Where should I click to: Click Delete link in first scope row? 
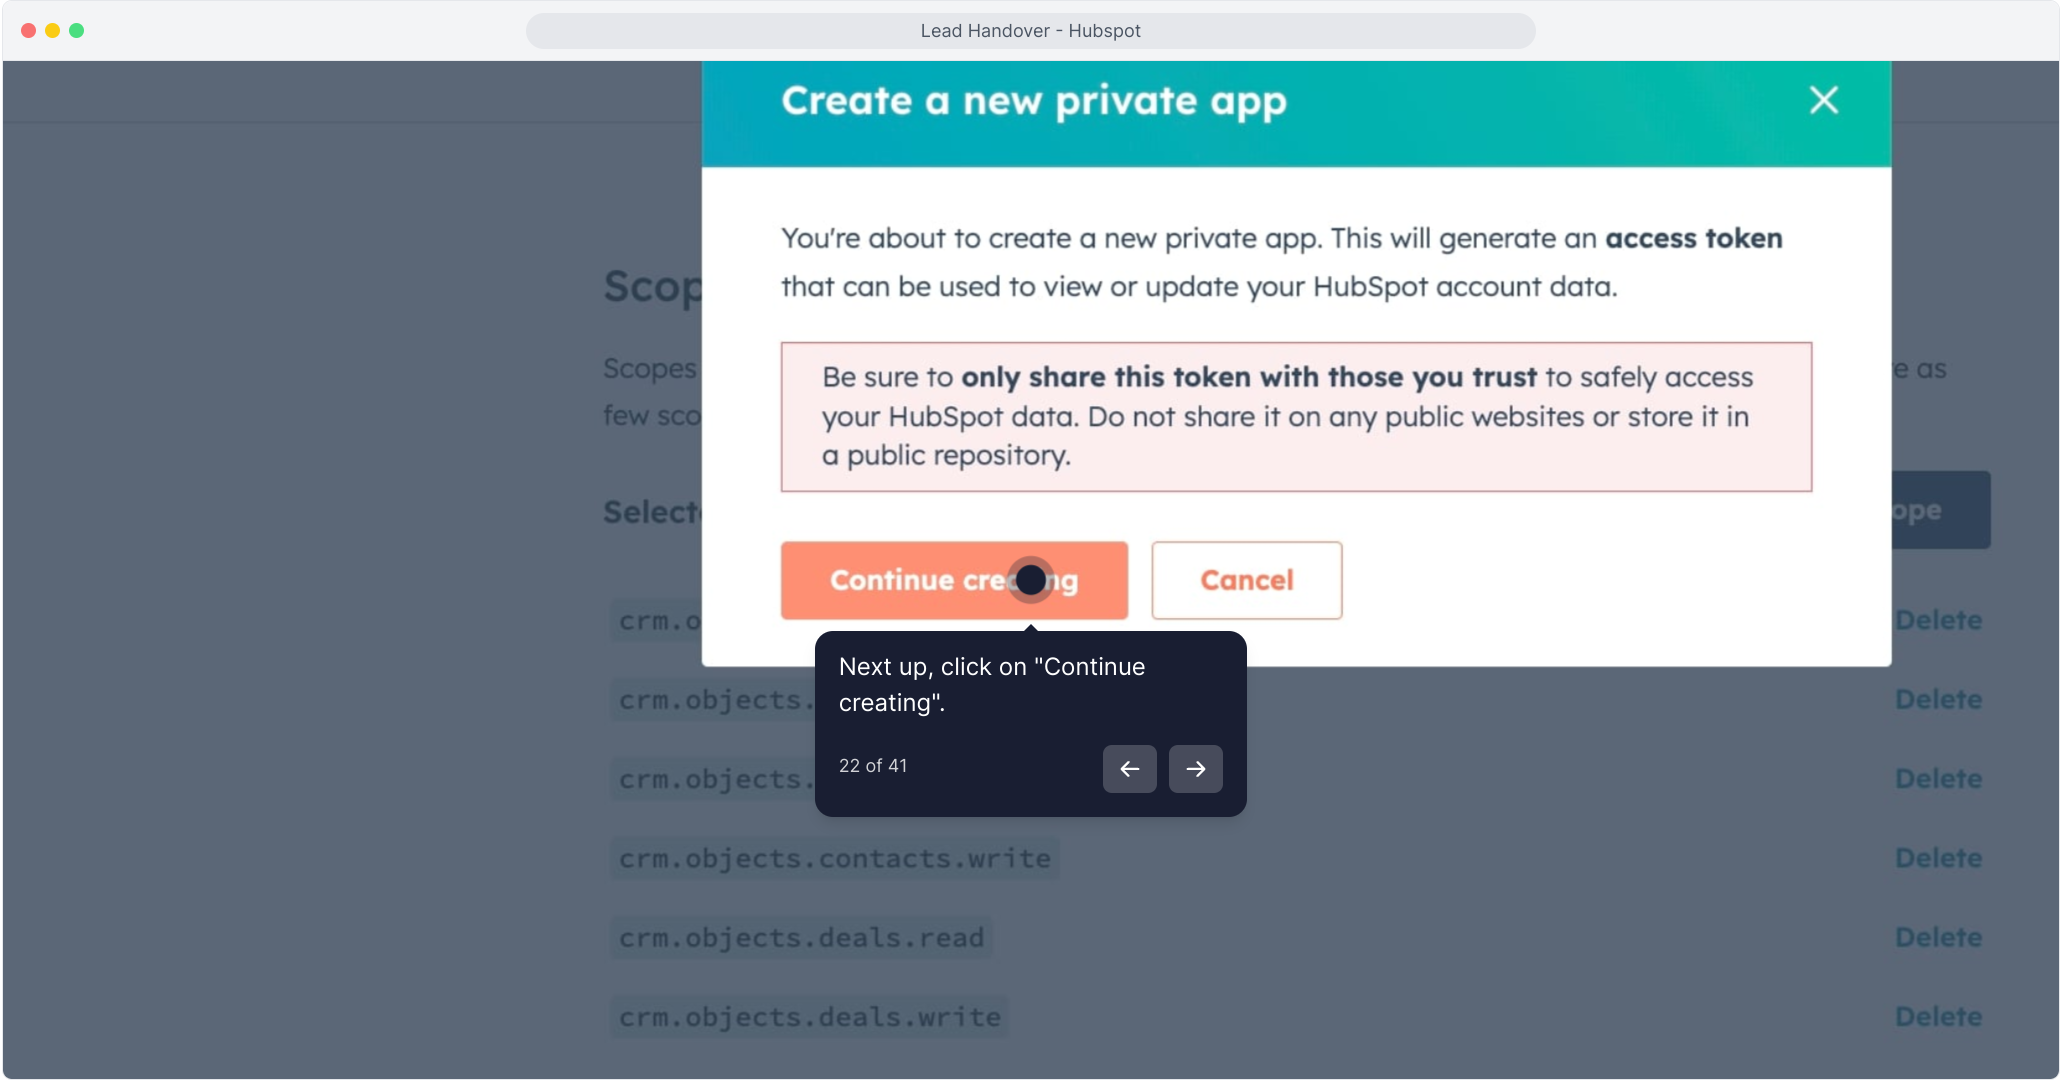coord(1938,620)
